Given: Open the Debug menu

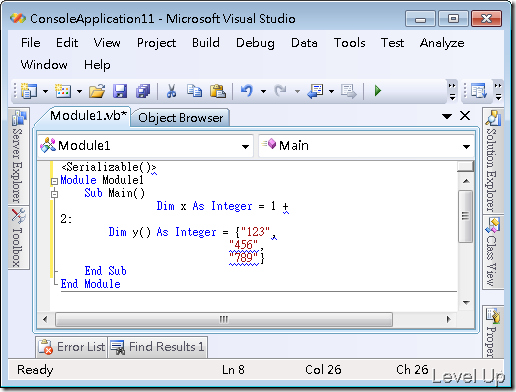Looking at the screenshot, I should coord(255,43).
